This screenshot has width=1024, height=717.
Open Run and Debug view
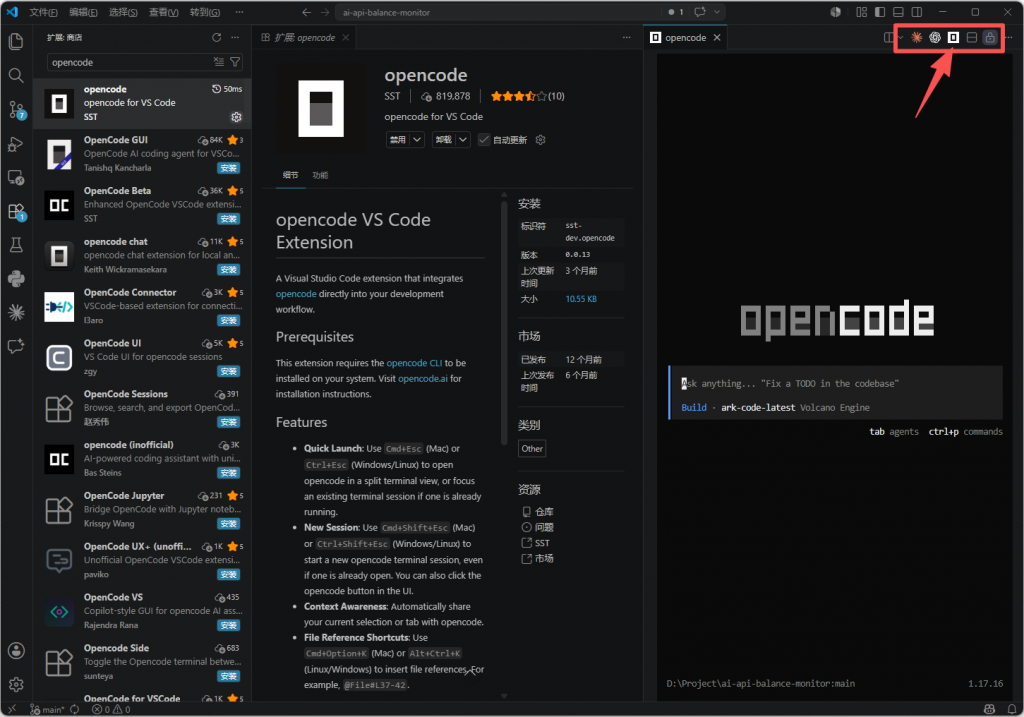(x=16, y=144)
